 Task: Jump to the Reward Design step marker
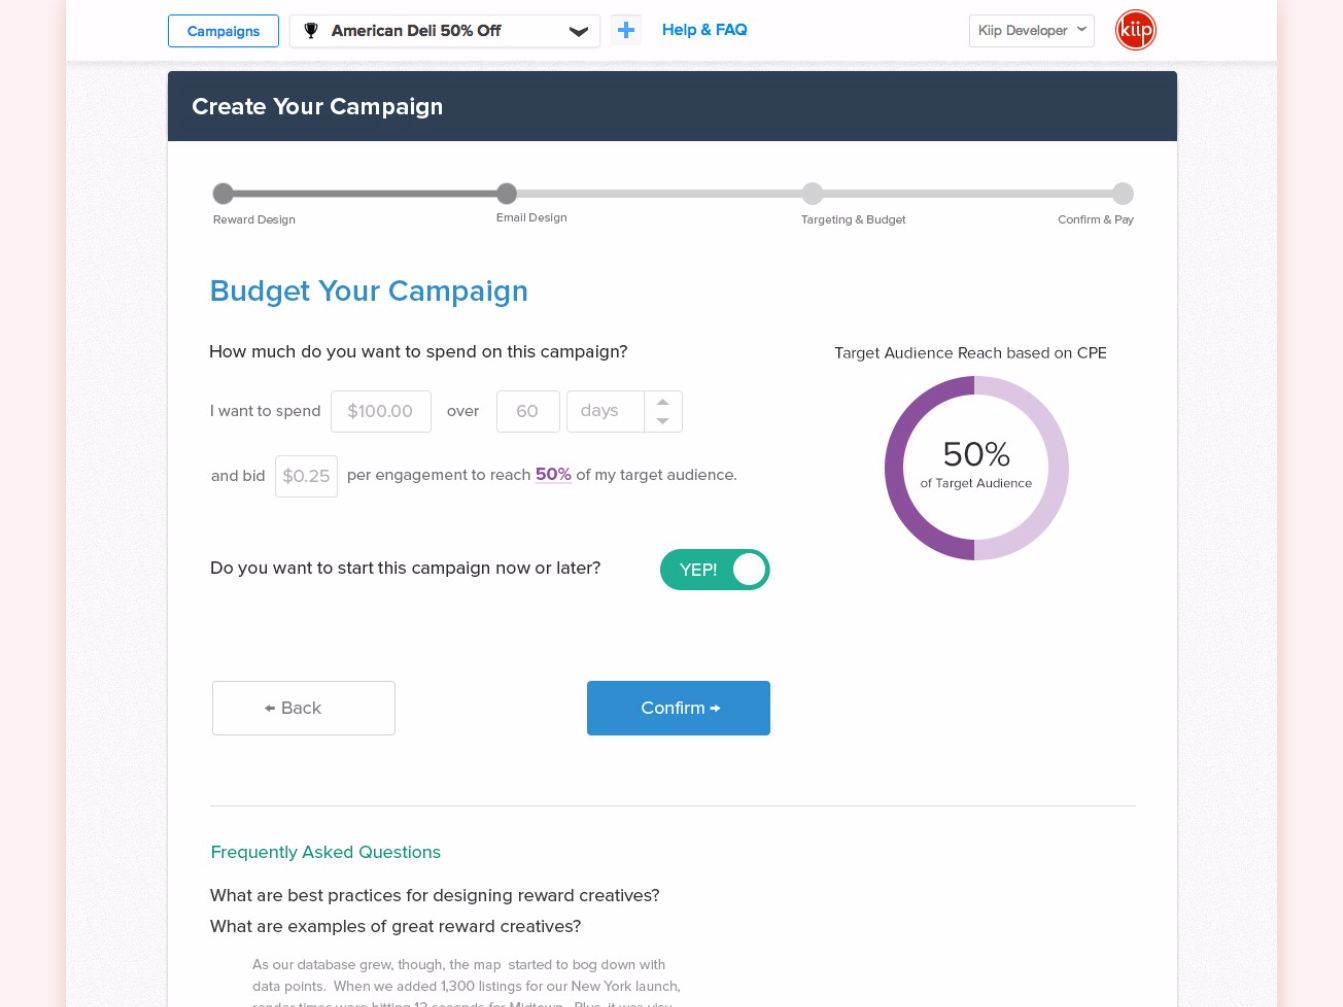pos(223,194)
